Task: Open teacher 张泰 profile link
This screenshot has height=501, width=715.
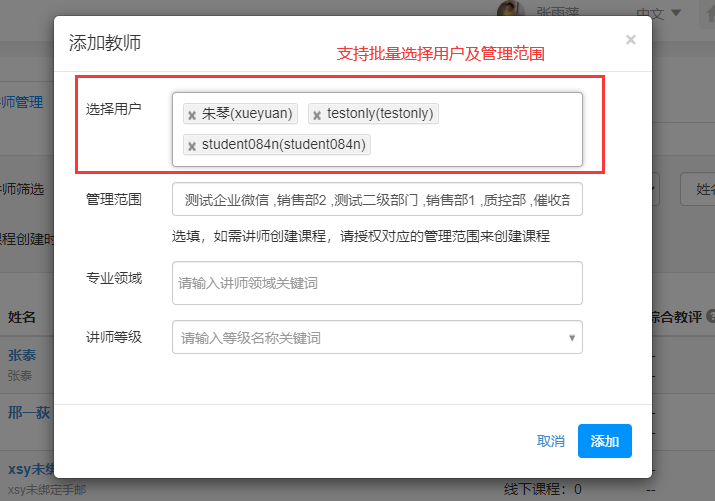Action: click(x=21, y=356)
